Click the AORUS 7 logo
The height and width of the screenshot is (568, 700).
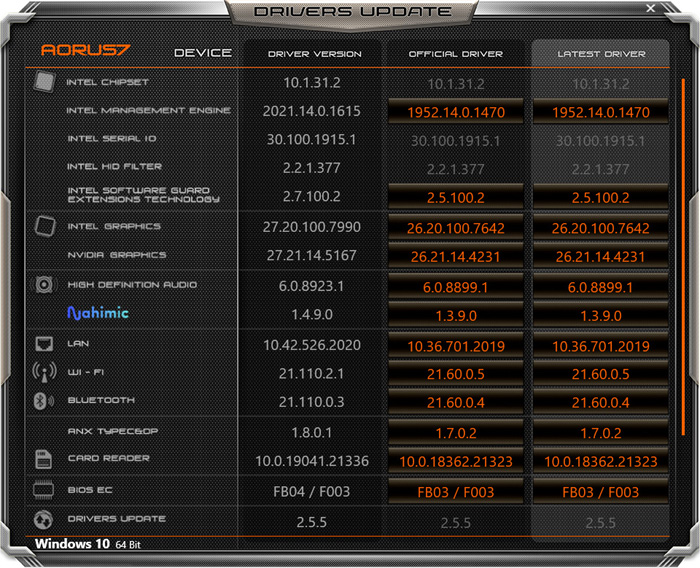click(86, 50)
